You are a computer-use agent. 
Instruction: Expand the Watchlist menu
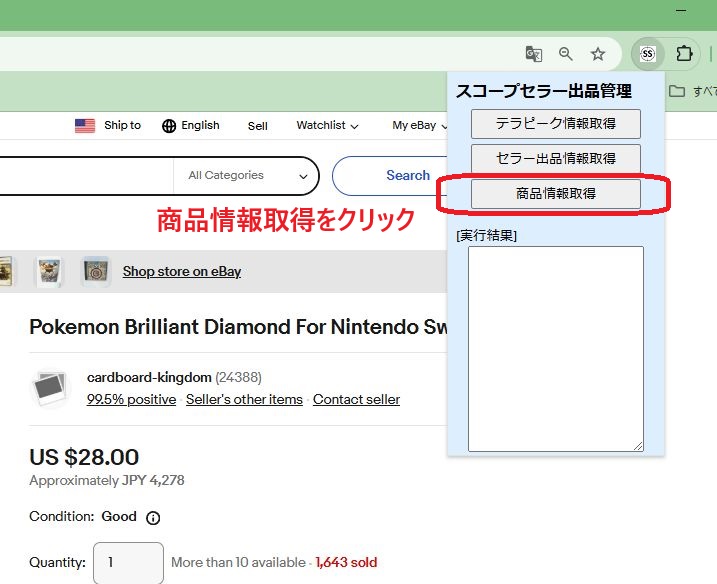coord(327,125)
